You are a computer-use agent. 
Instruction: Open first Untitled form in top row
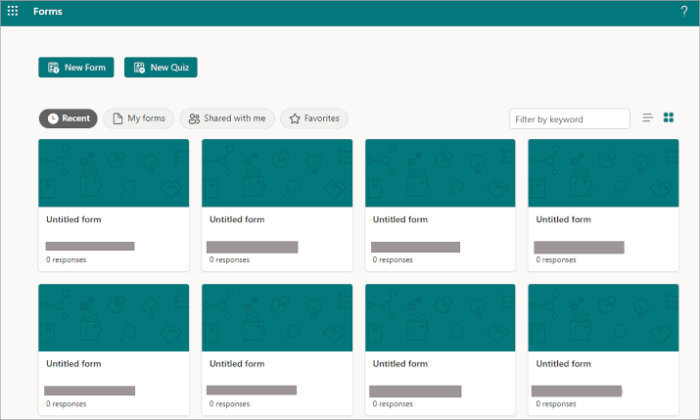coord(113,204)
